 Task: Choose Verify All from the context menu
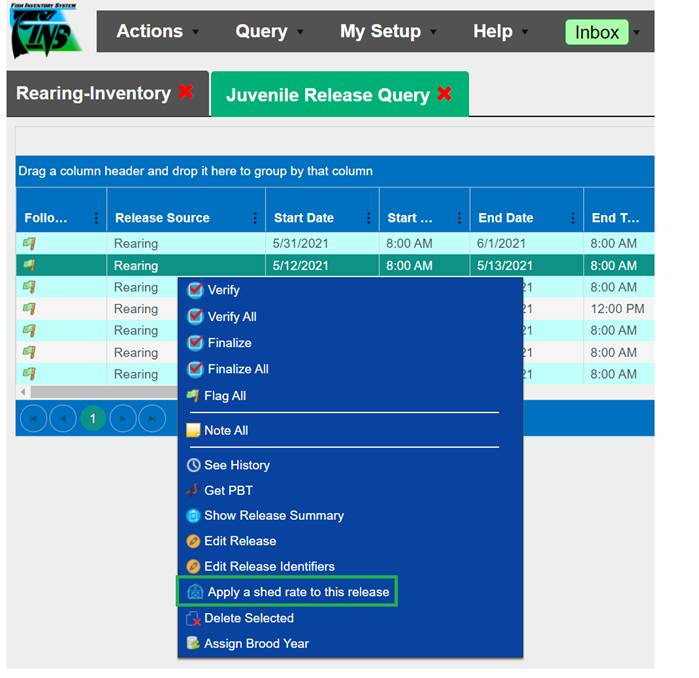tap(232, 316)
